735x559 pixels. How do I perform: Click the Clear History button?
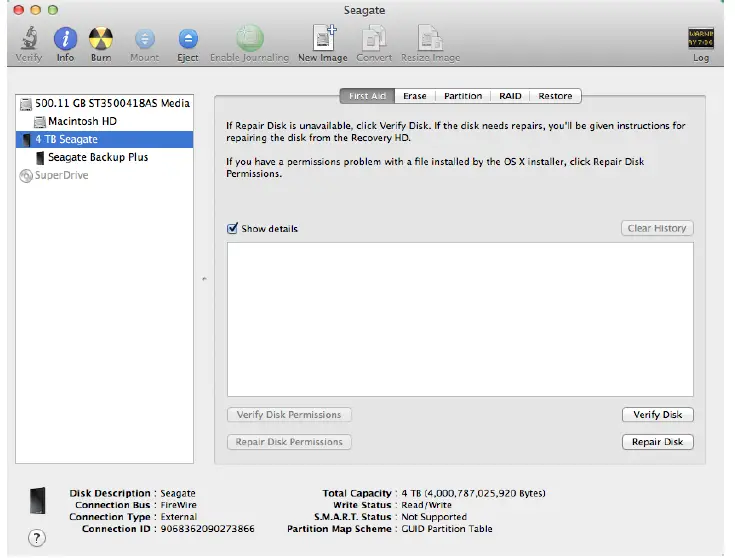coord(657,228)
